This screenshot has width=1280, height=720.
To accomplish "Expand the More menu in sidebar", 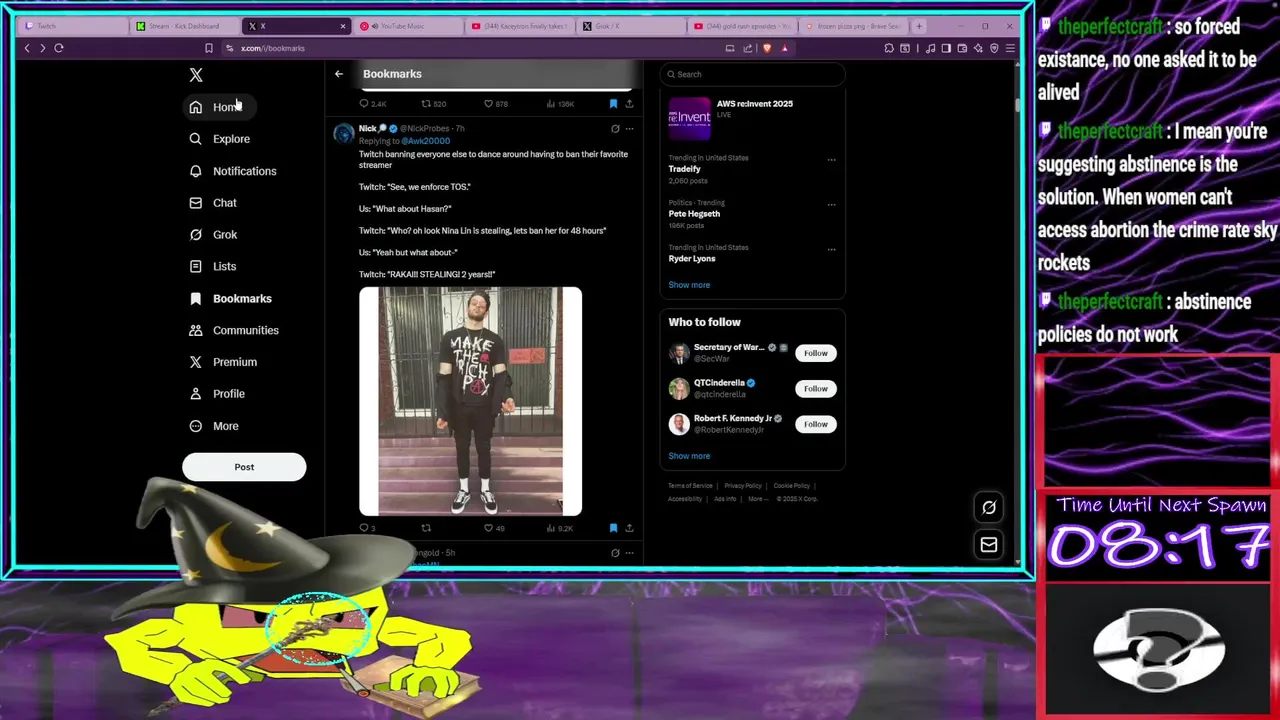I will [213, 426].
